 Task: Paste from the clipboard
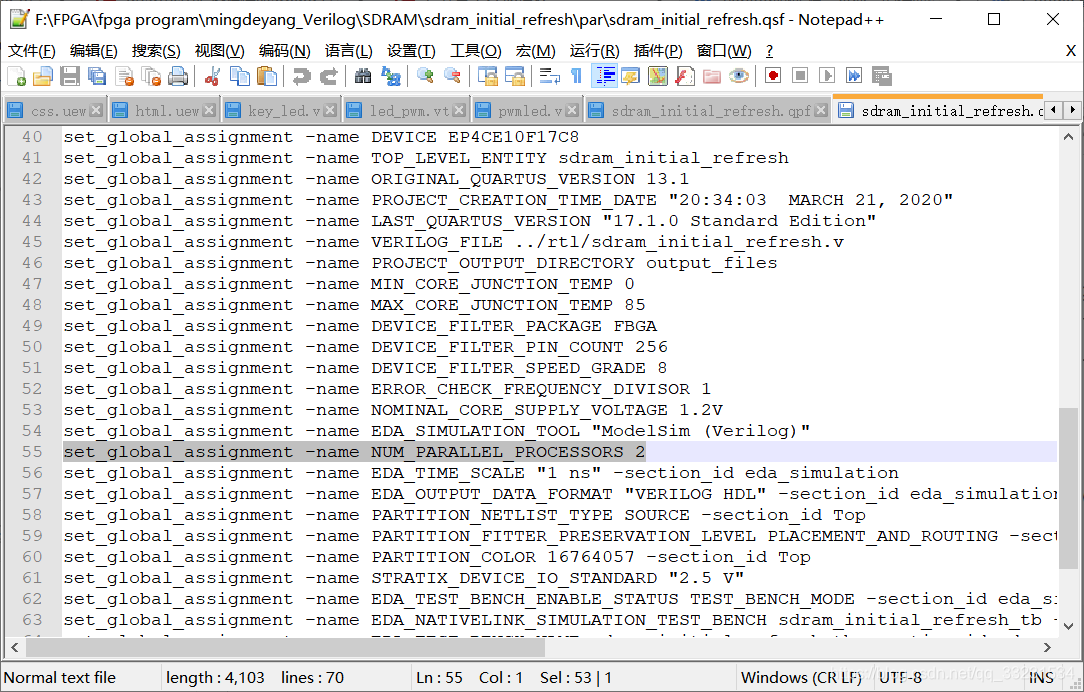pyautogui.click(x=265, y=76)
